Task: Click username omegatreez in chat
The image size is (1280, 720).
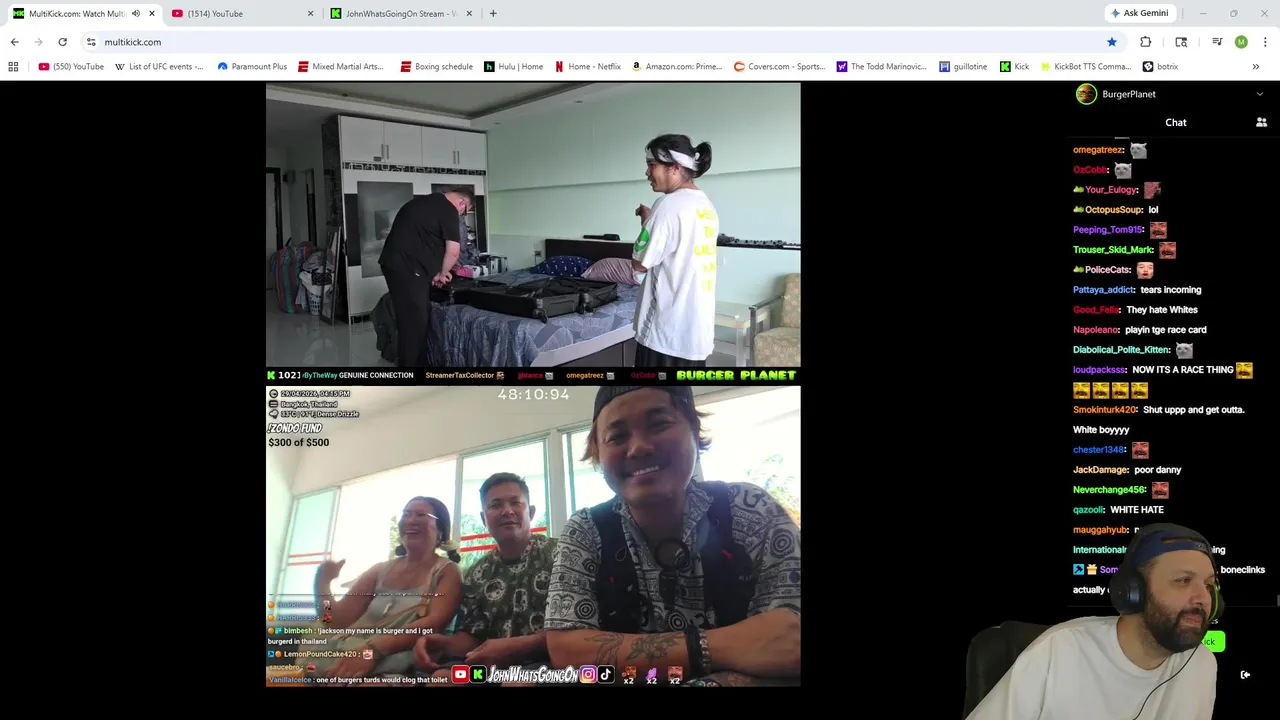Action: click(1098, 150)
